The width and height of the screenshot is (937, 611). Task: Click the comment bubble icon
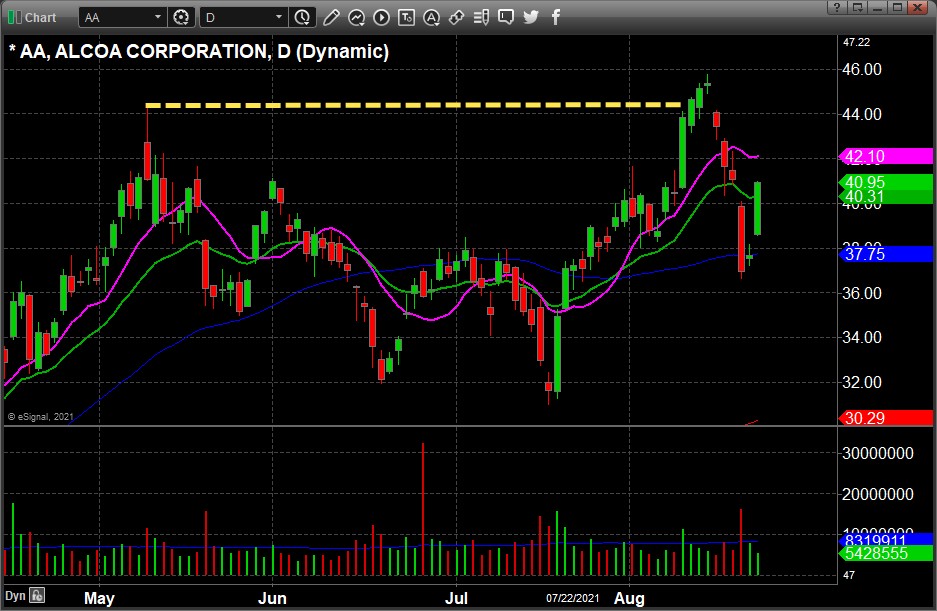coord(506,17)
